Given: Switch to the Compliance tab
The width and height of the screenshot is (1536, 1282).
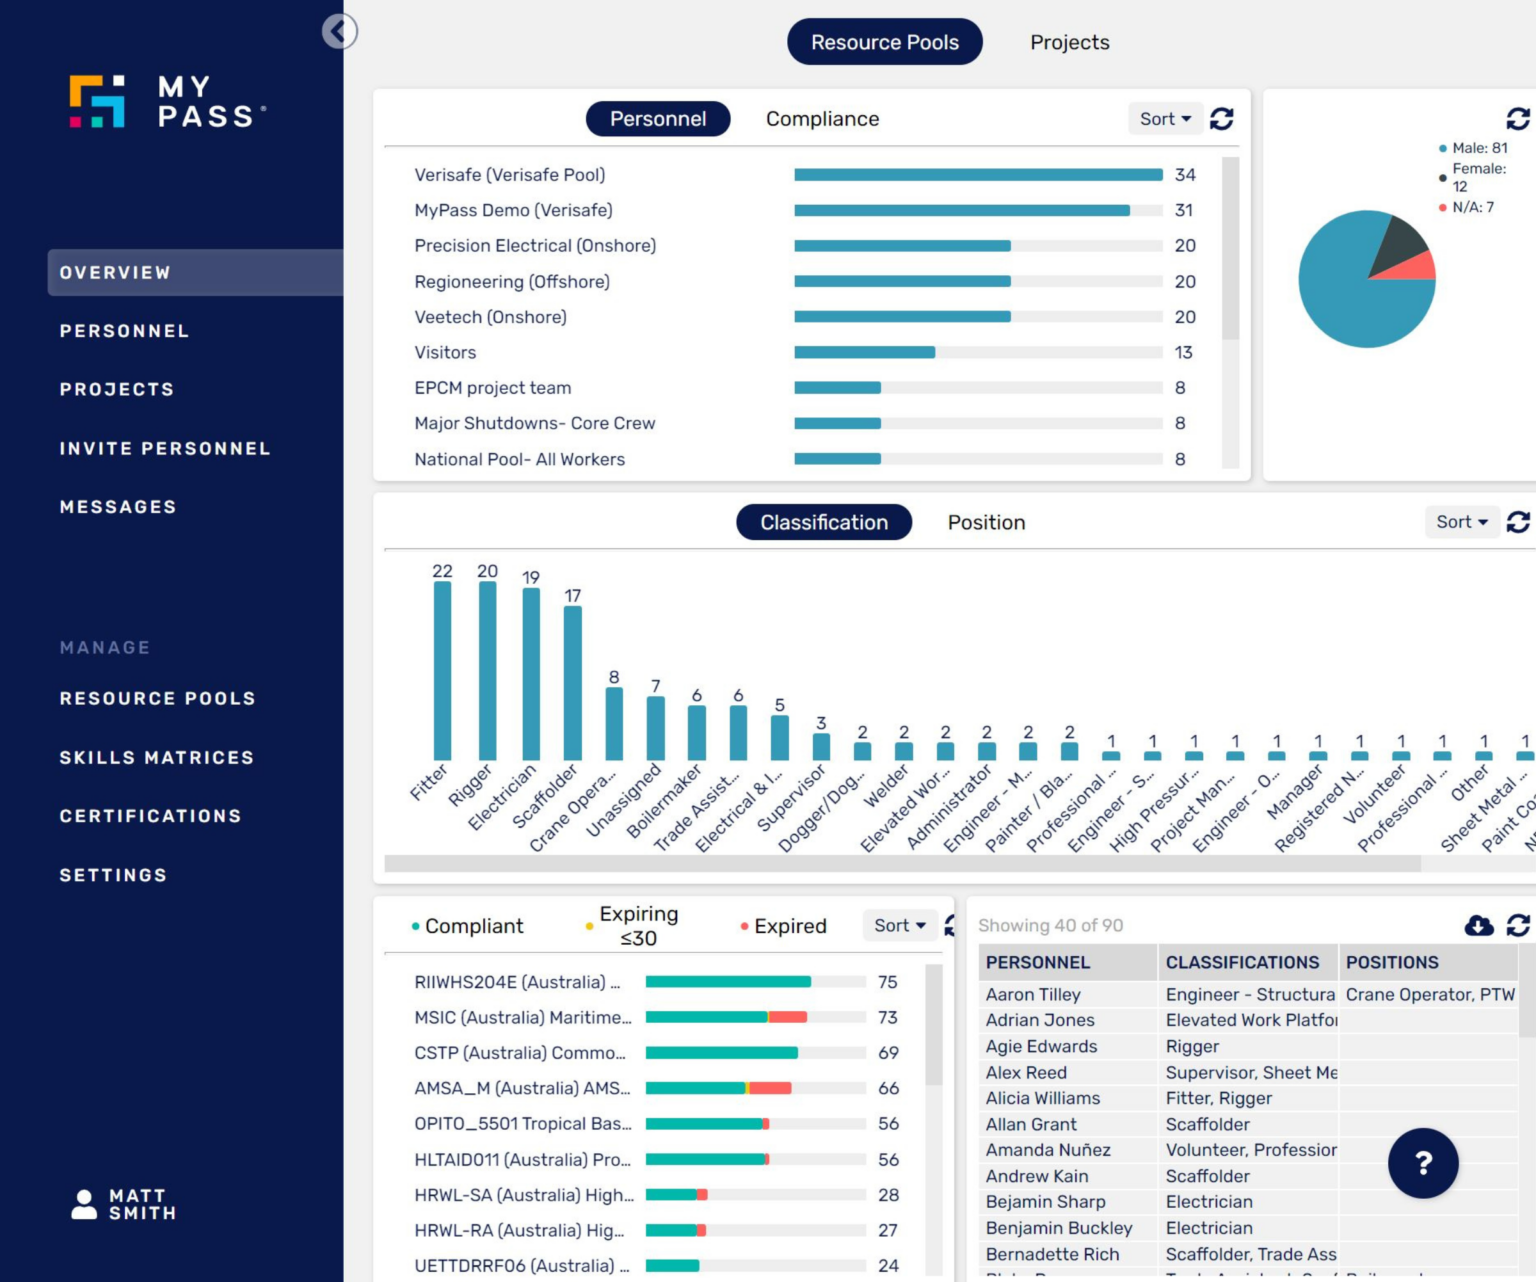Looking at the screenshot, I should (822, 119).
